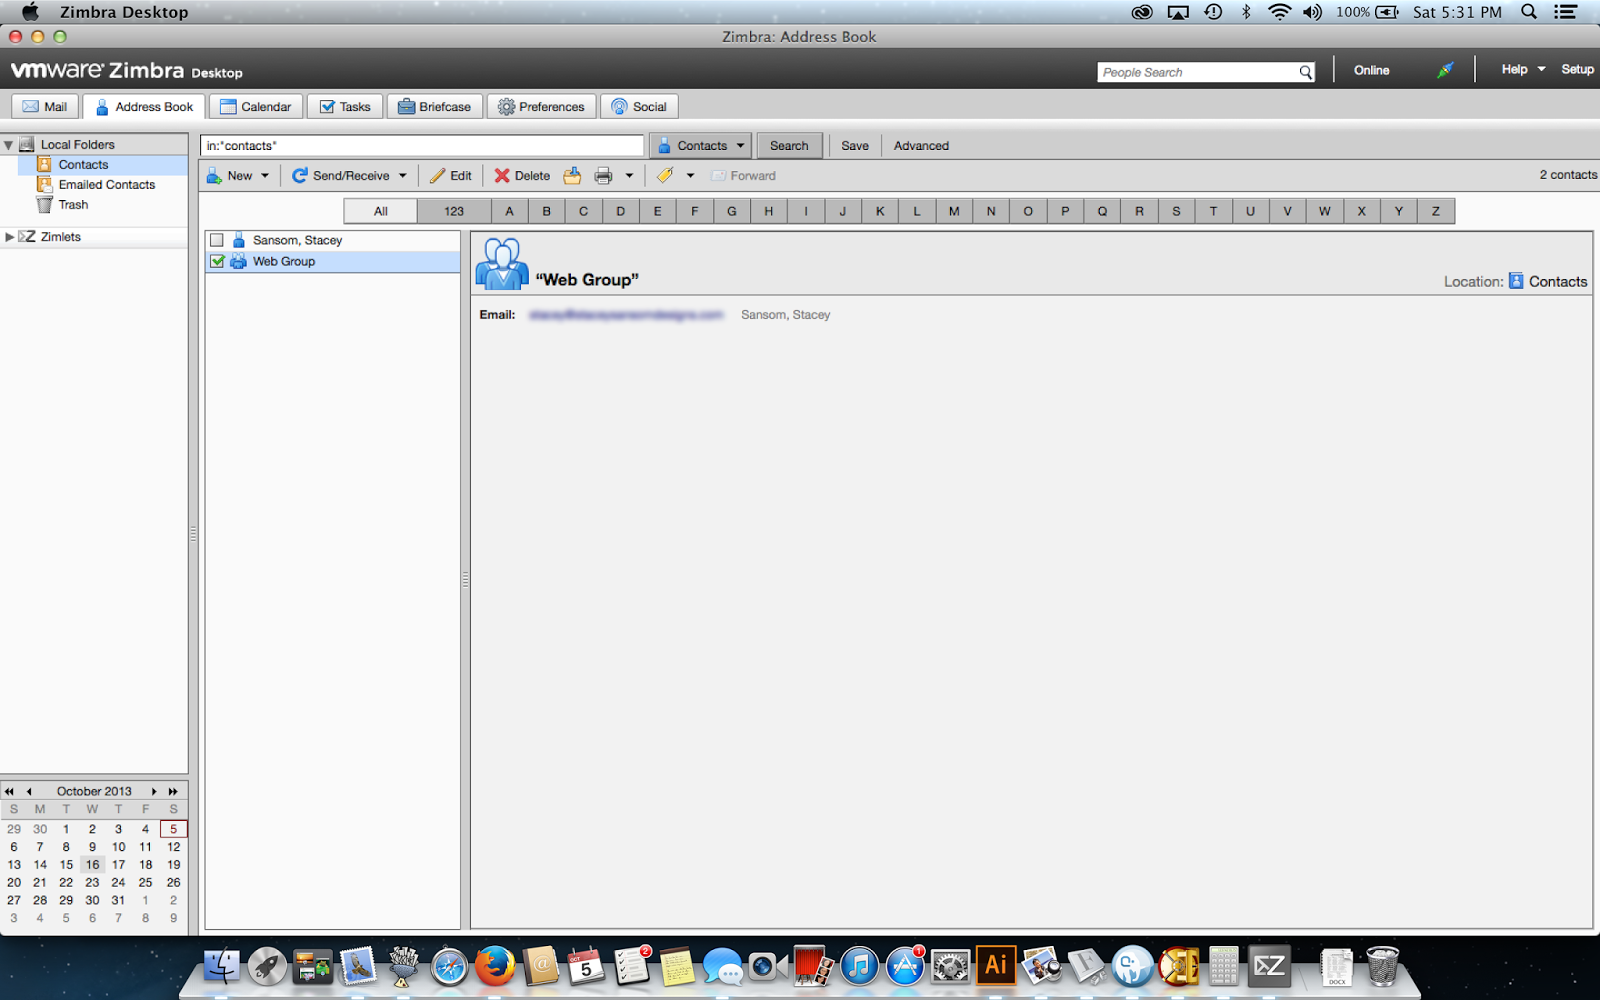Click the pencil Edit icon

pos(437,176)
